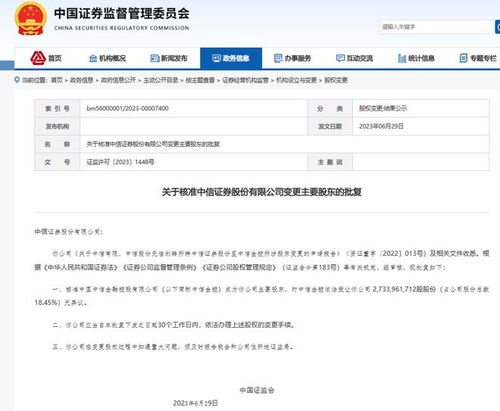The height and width of the screenshot is (411, 500).
Task: Click the third paragraph starting with 三、
Action: [173, 347]
